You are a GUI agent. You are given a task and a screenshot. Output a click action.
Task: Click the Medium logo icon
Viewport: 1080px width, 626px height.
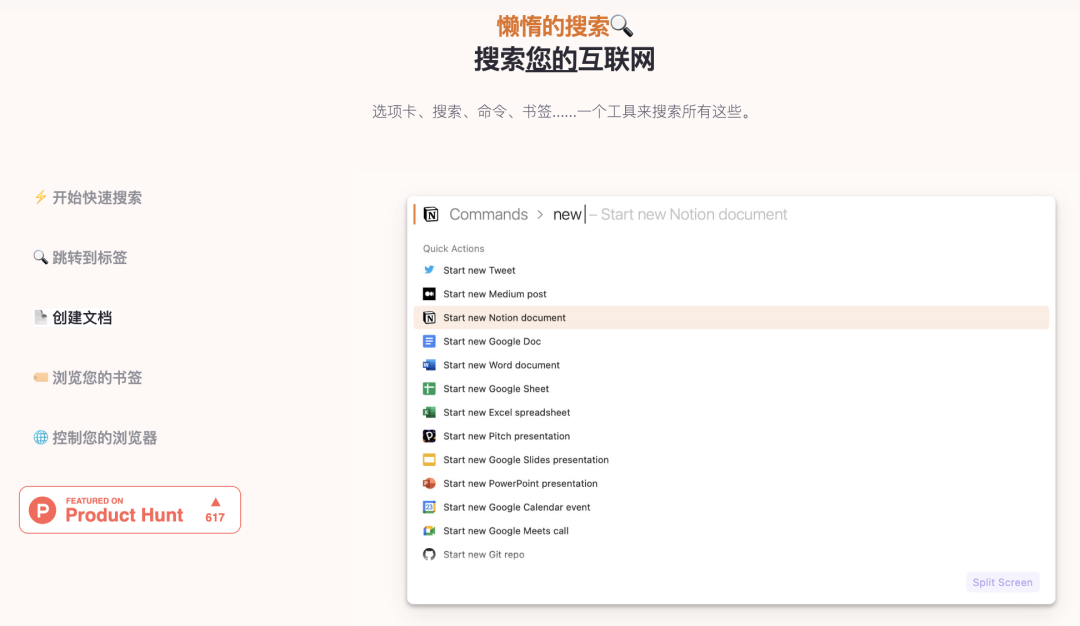click(x=429, y=294)
